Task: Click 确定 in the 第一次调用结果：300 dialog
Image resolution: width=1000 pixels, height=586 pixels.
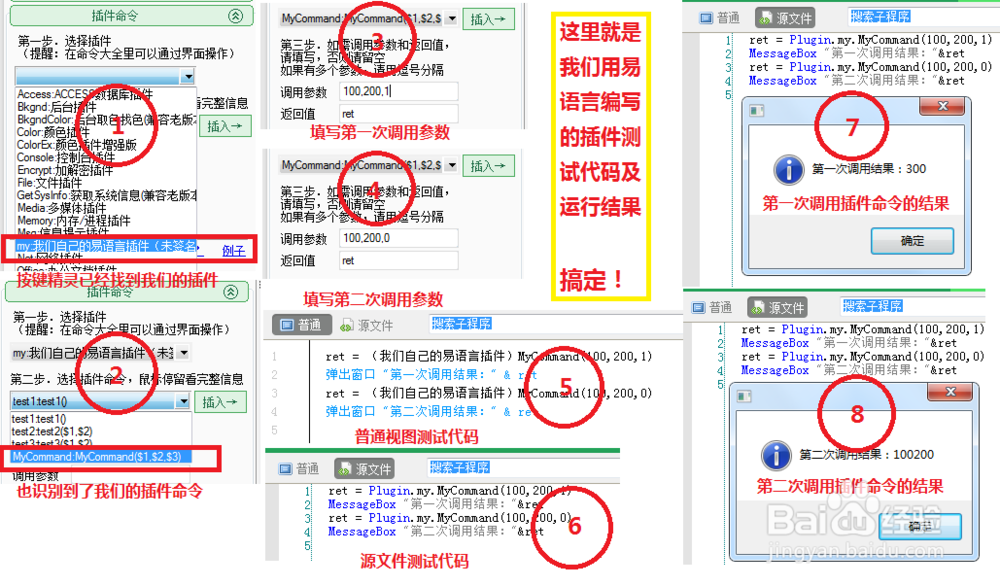Action: pos(912,241)
